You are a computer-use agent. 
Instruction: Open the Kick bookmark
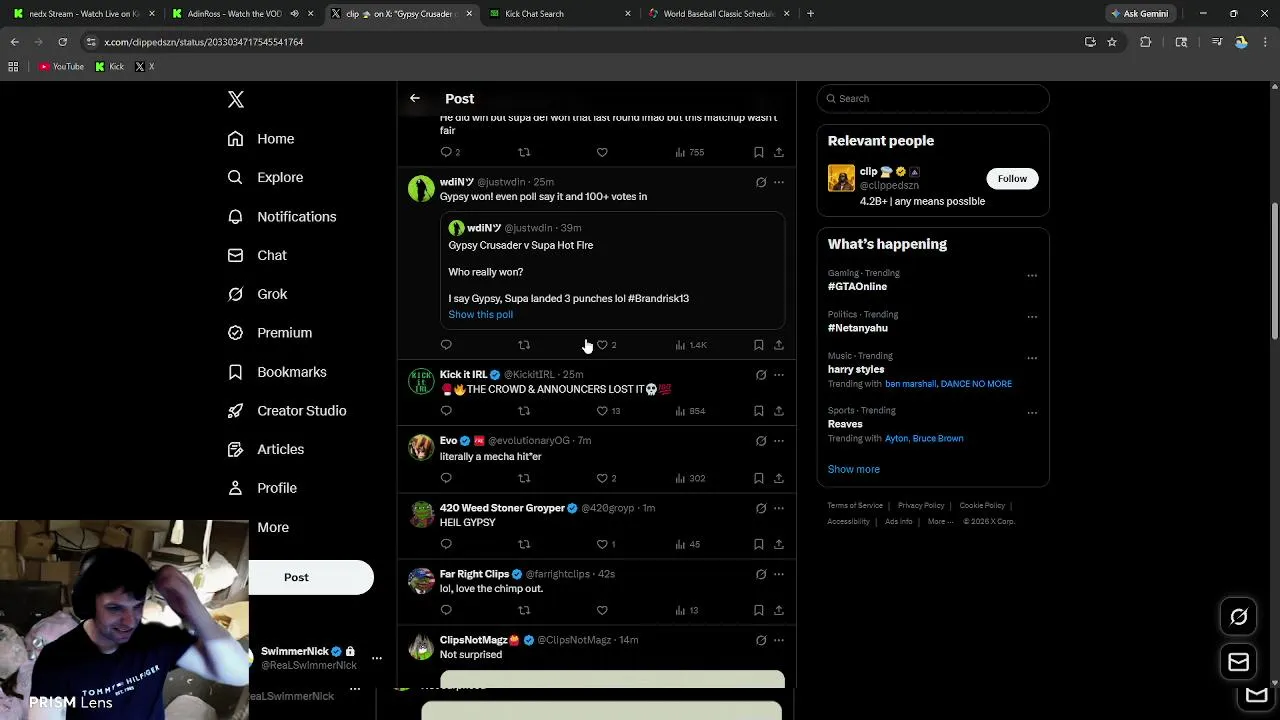(110, 66)
